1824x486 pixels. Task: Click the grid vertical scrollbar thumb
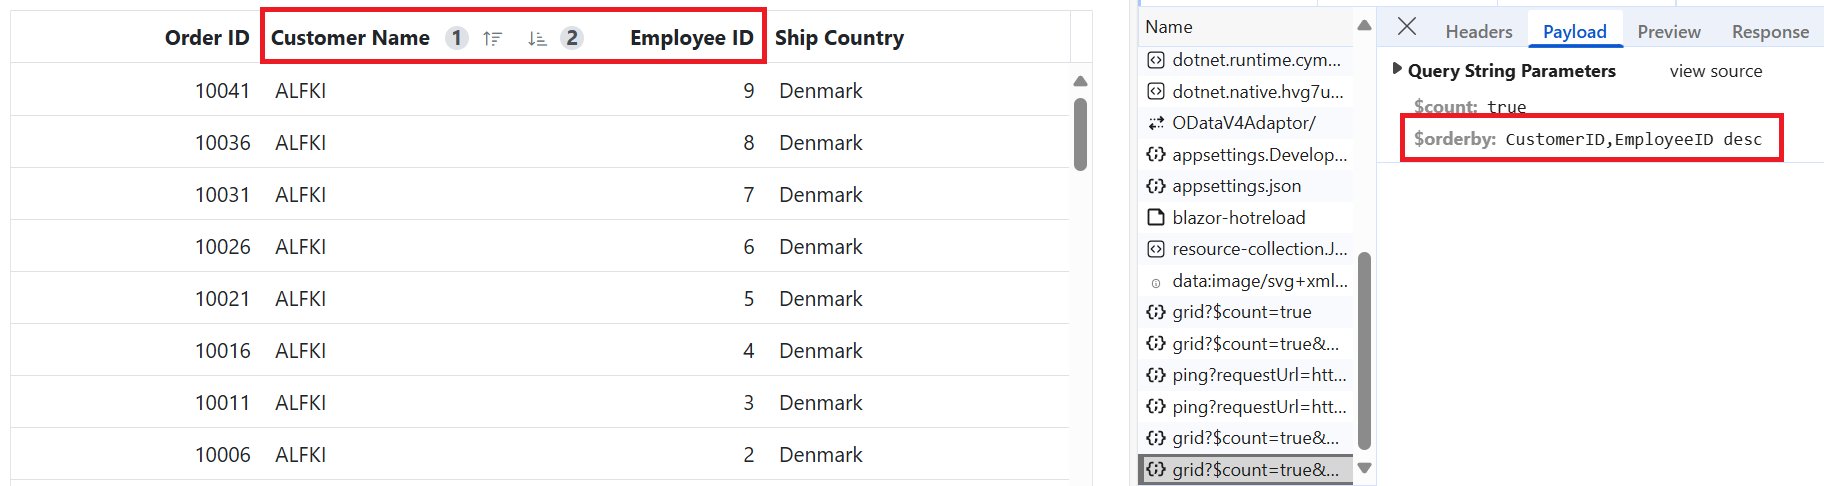pos(1080,134)
